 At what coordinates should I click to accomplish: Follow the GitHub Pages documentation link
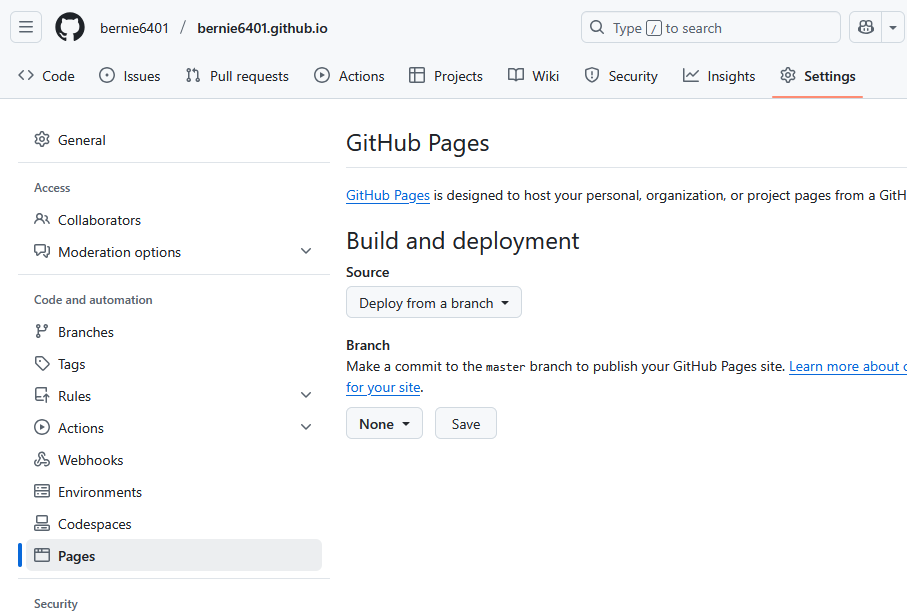(388, 196)
